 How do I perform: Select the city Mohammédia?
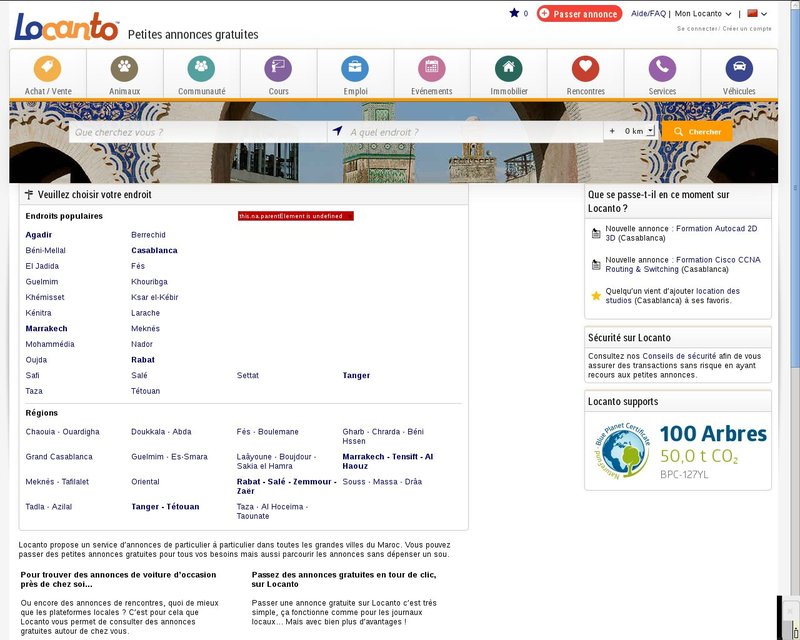click(50, 344)
